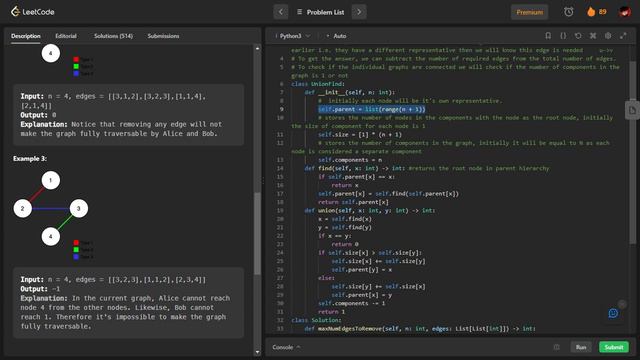Click the keyboard shortcuts icon
The height and width of the screenshot is (360, 640).
pyautogui.click(x=593, y=36)
